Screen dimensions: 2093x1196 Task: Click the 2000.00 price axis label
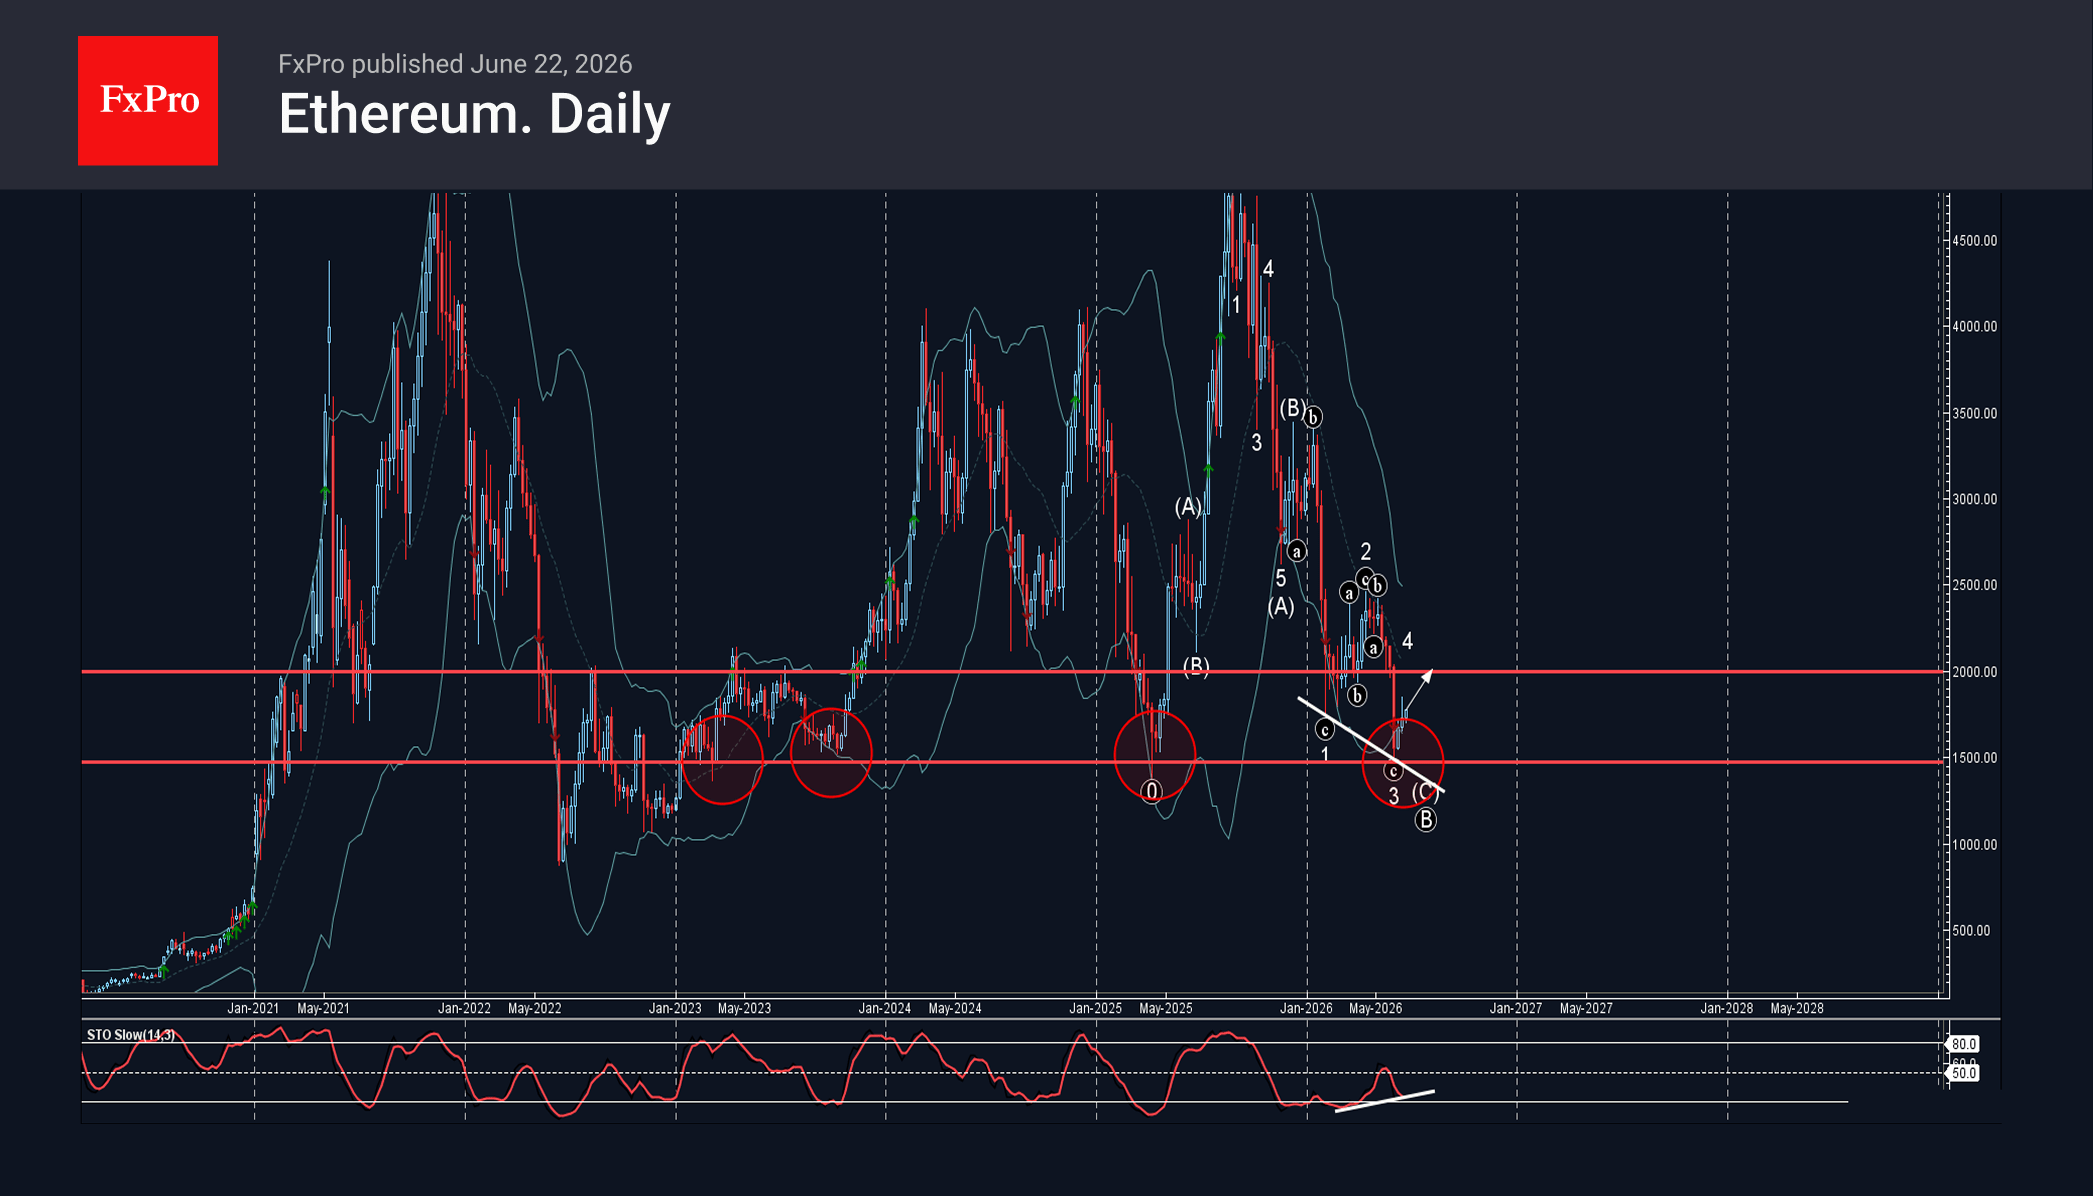[1974, 672]
